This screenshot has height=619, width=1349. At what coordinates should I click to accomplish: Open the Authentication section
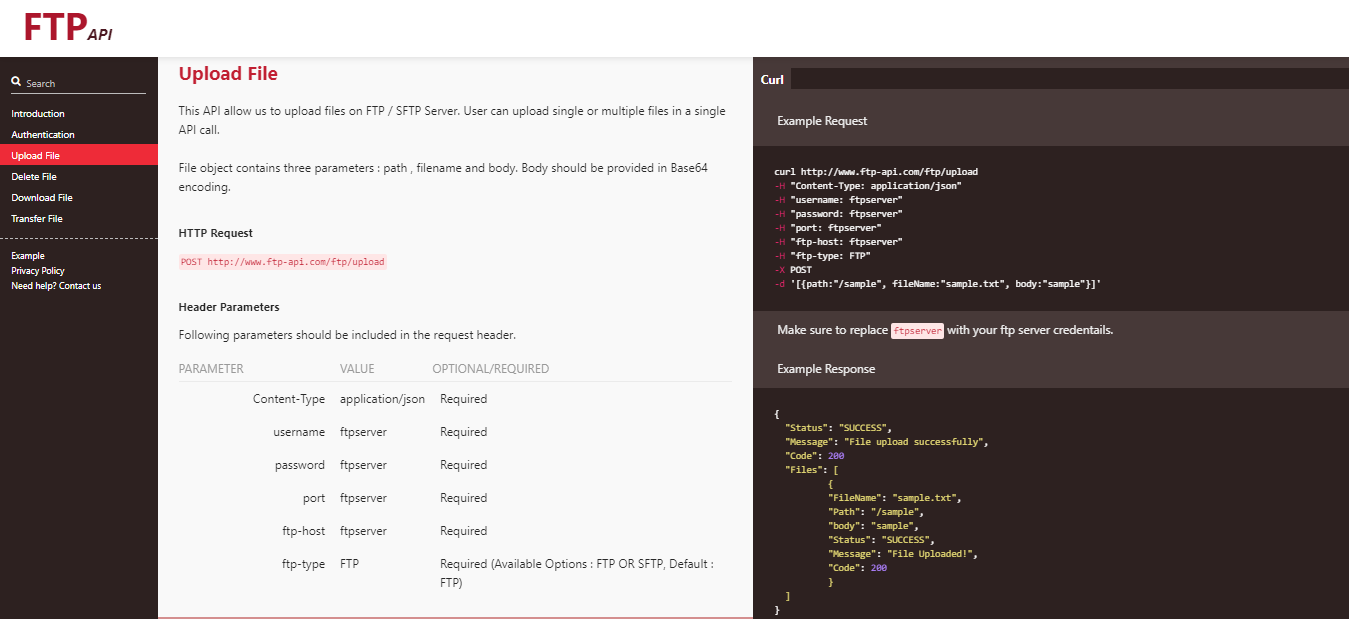point(42,134)
